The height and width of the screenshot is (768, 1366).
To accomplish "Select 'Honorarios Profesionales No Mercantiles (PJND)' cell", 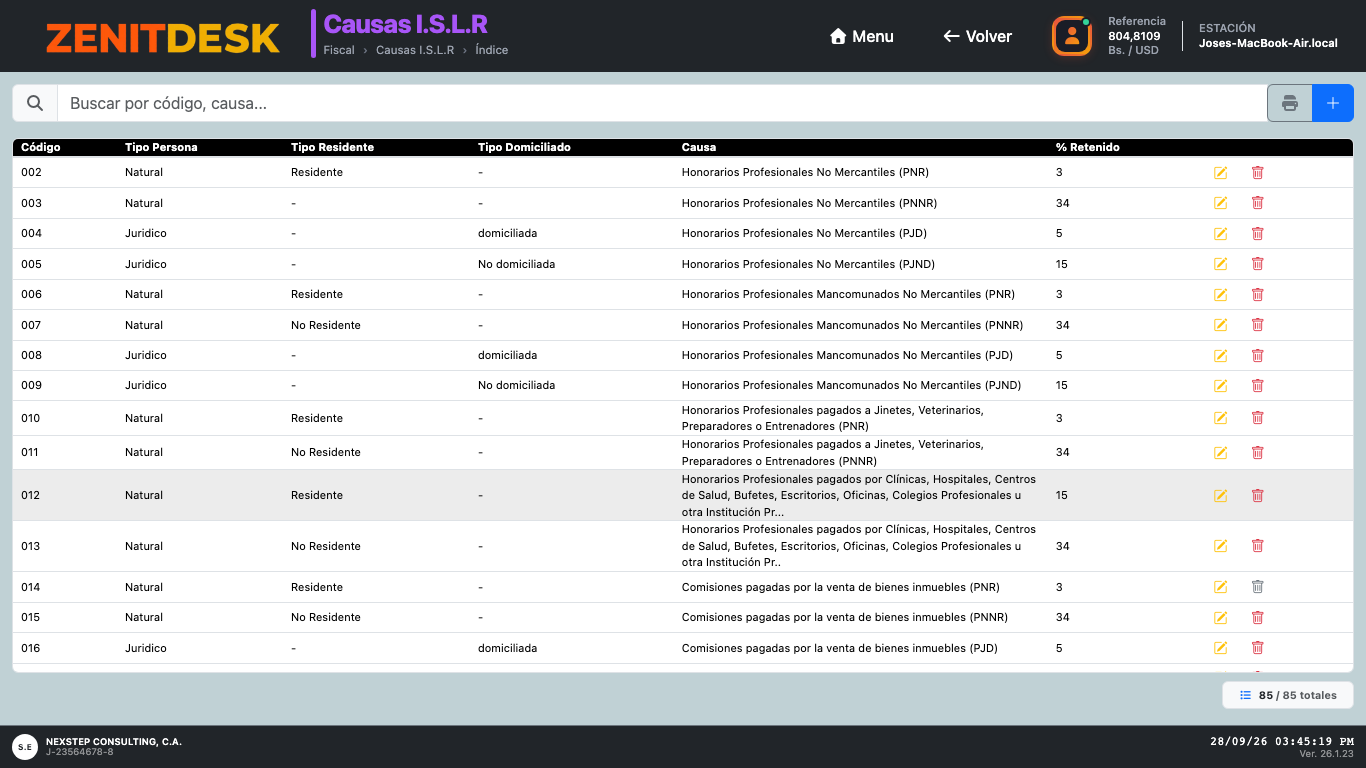I will coord(808,264).
